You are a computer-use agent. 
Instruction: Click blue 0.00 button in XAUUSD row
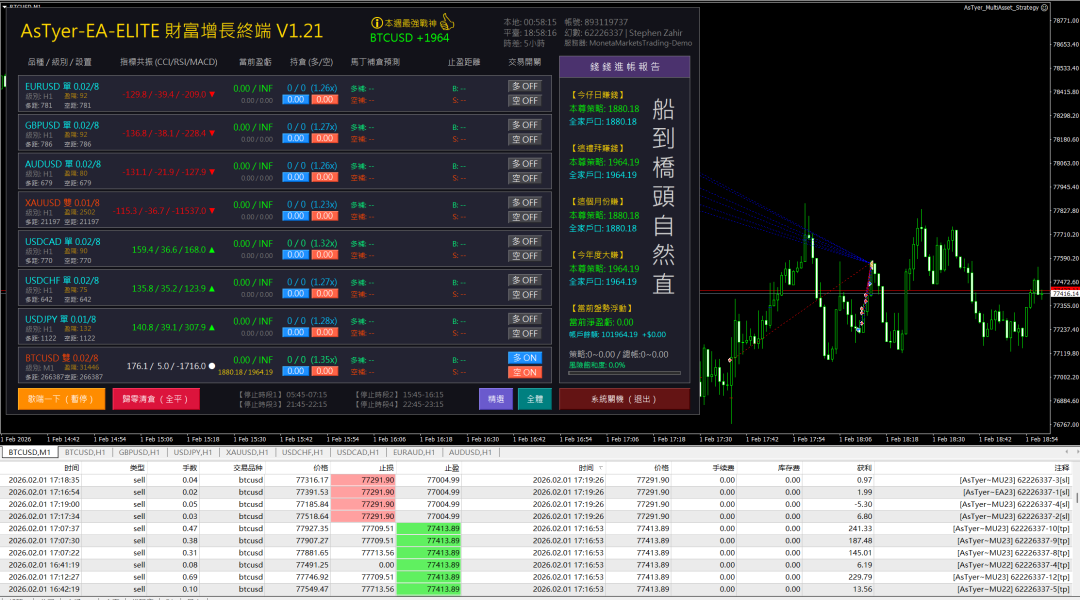click(295, 216)
